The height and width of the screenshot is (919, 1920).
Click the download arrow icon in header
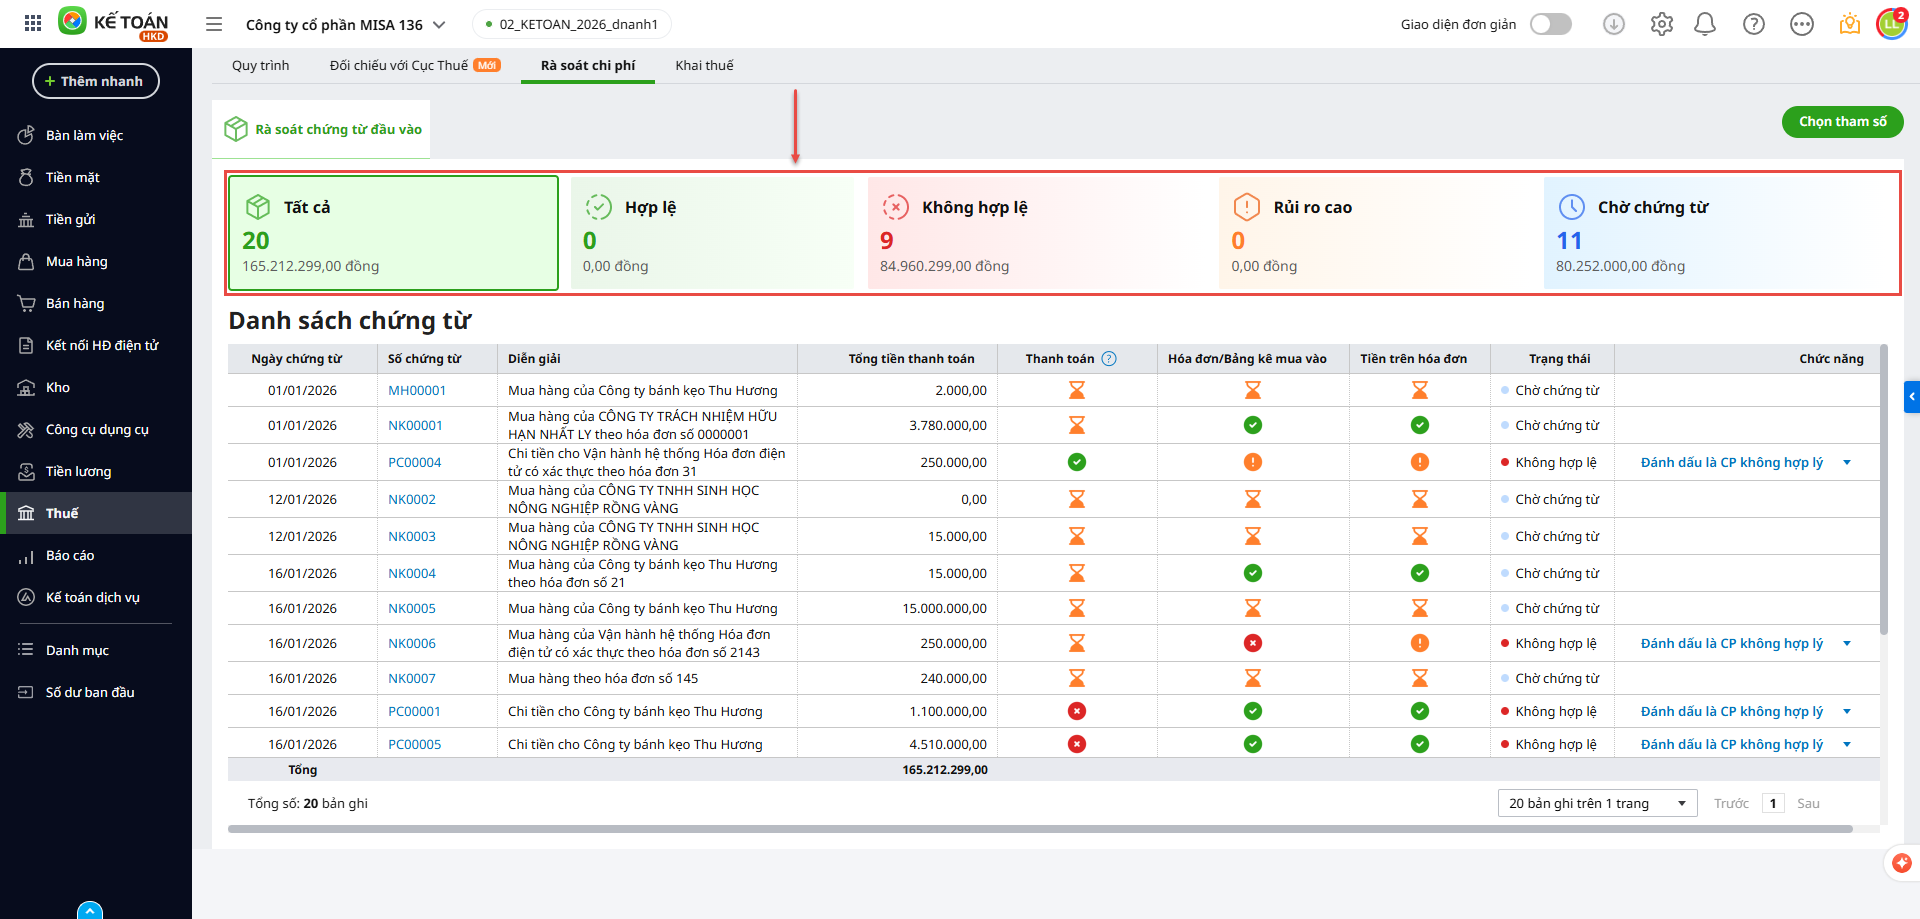[1613, 24]
